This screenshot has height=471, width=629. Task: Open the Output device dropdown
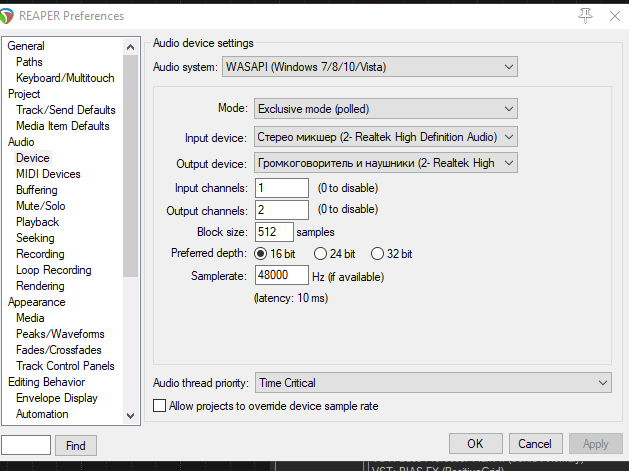[x=385, y=163]
